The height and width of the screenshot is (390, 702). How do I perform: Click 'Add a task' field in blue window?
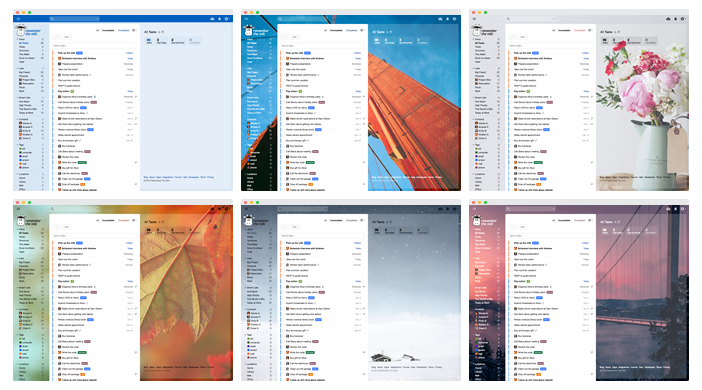(94, 46)
